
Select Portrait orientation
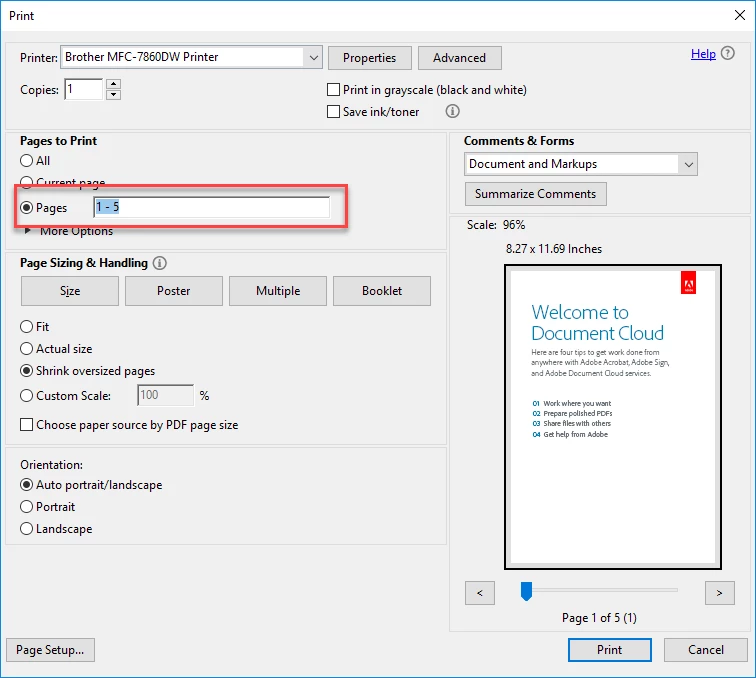[x=27, y=507]
